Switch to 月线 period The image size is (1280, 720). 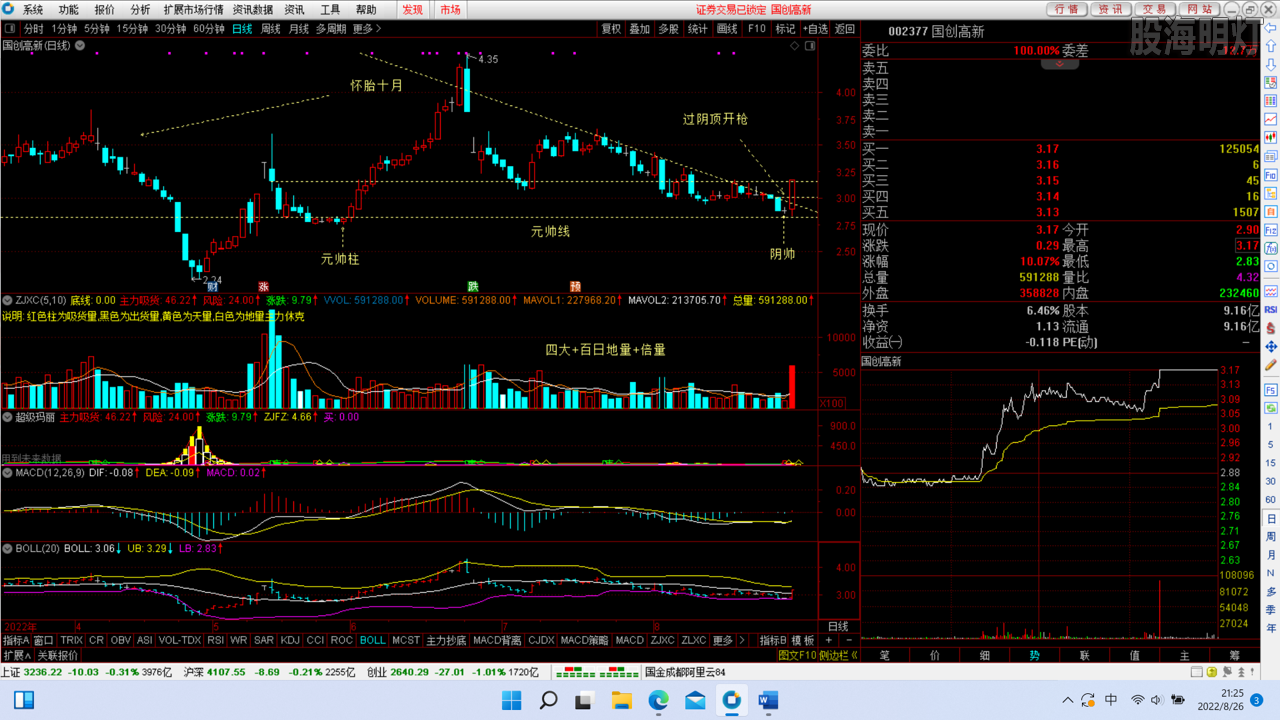coord(298,29)
